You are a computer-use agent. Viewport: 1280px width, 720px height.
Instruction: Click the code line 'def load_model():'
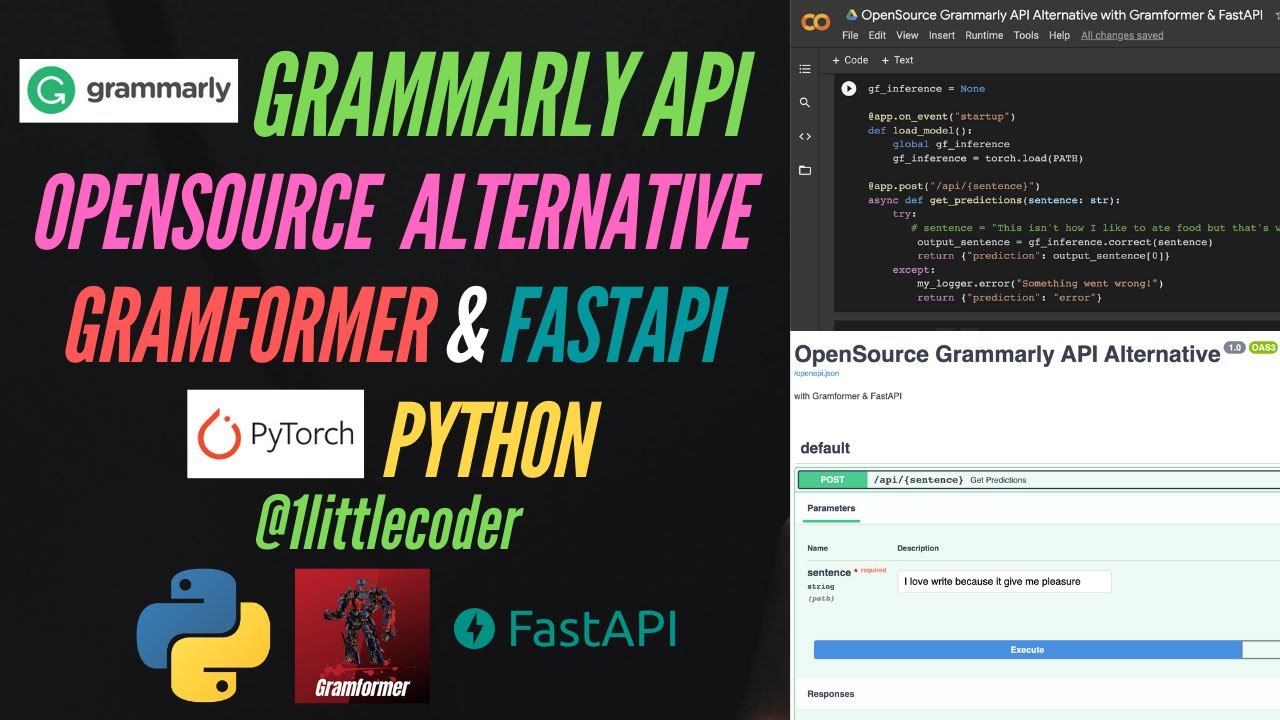[918, 131]
